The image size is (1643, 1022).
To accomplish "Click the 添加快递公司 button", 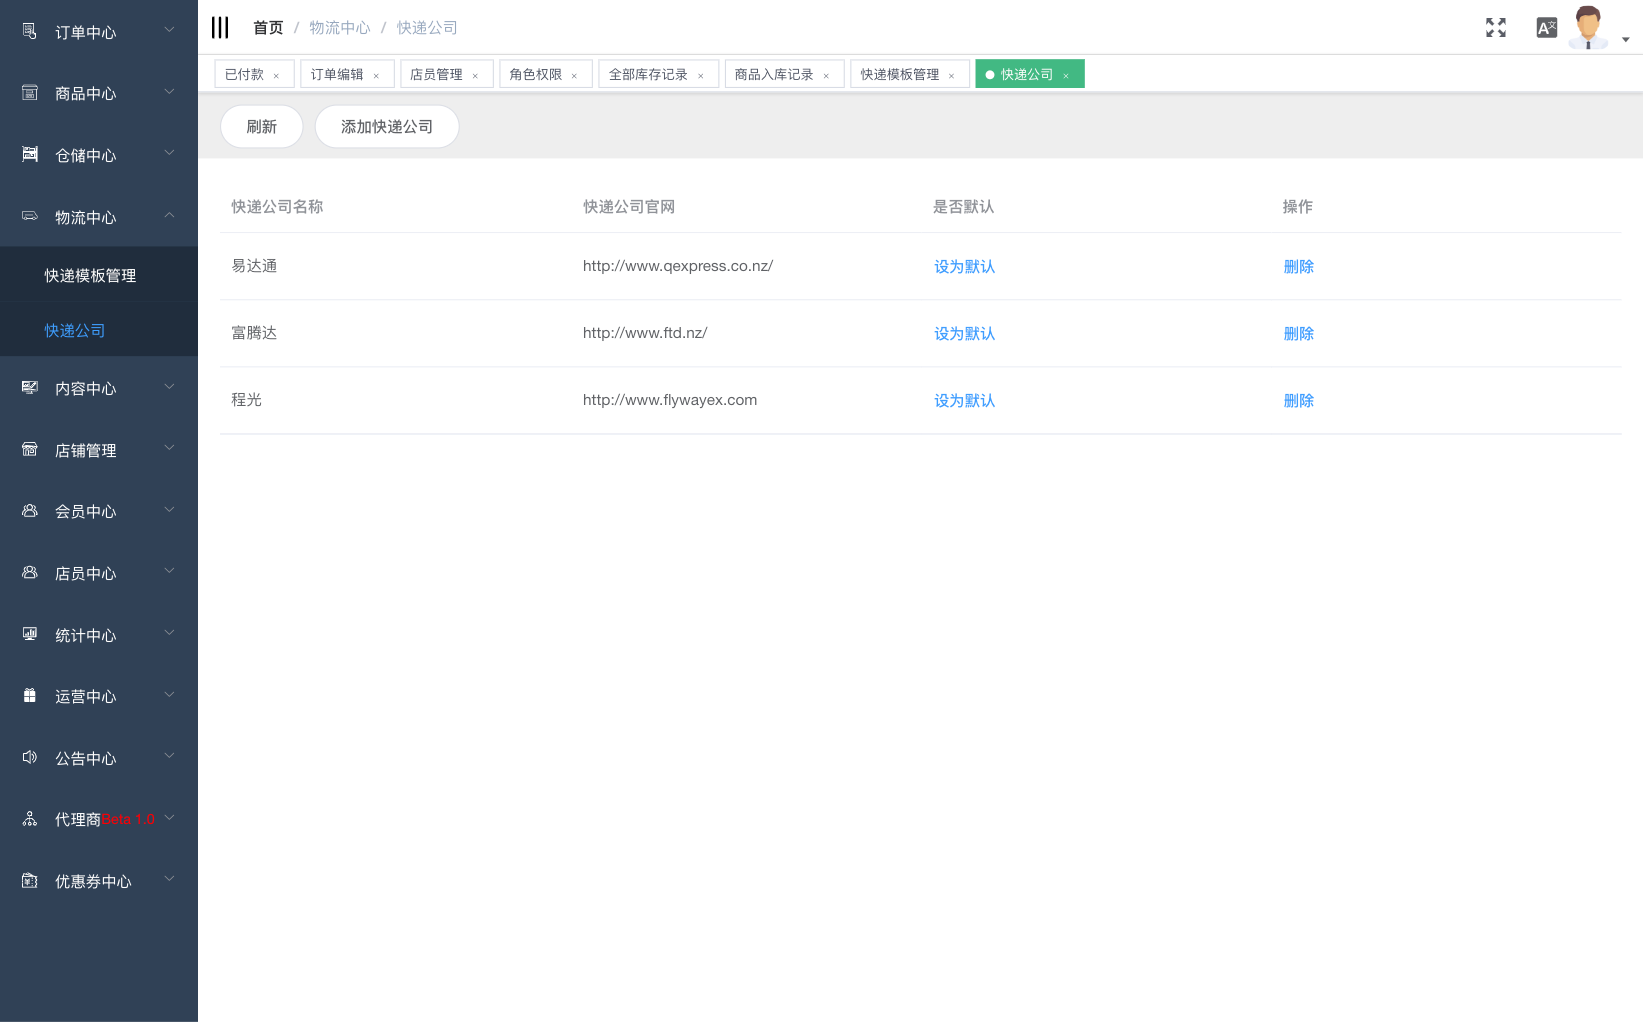I will point(387,127).
